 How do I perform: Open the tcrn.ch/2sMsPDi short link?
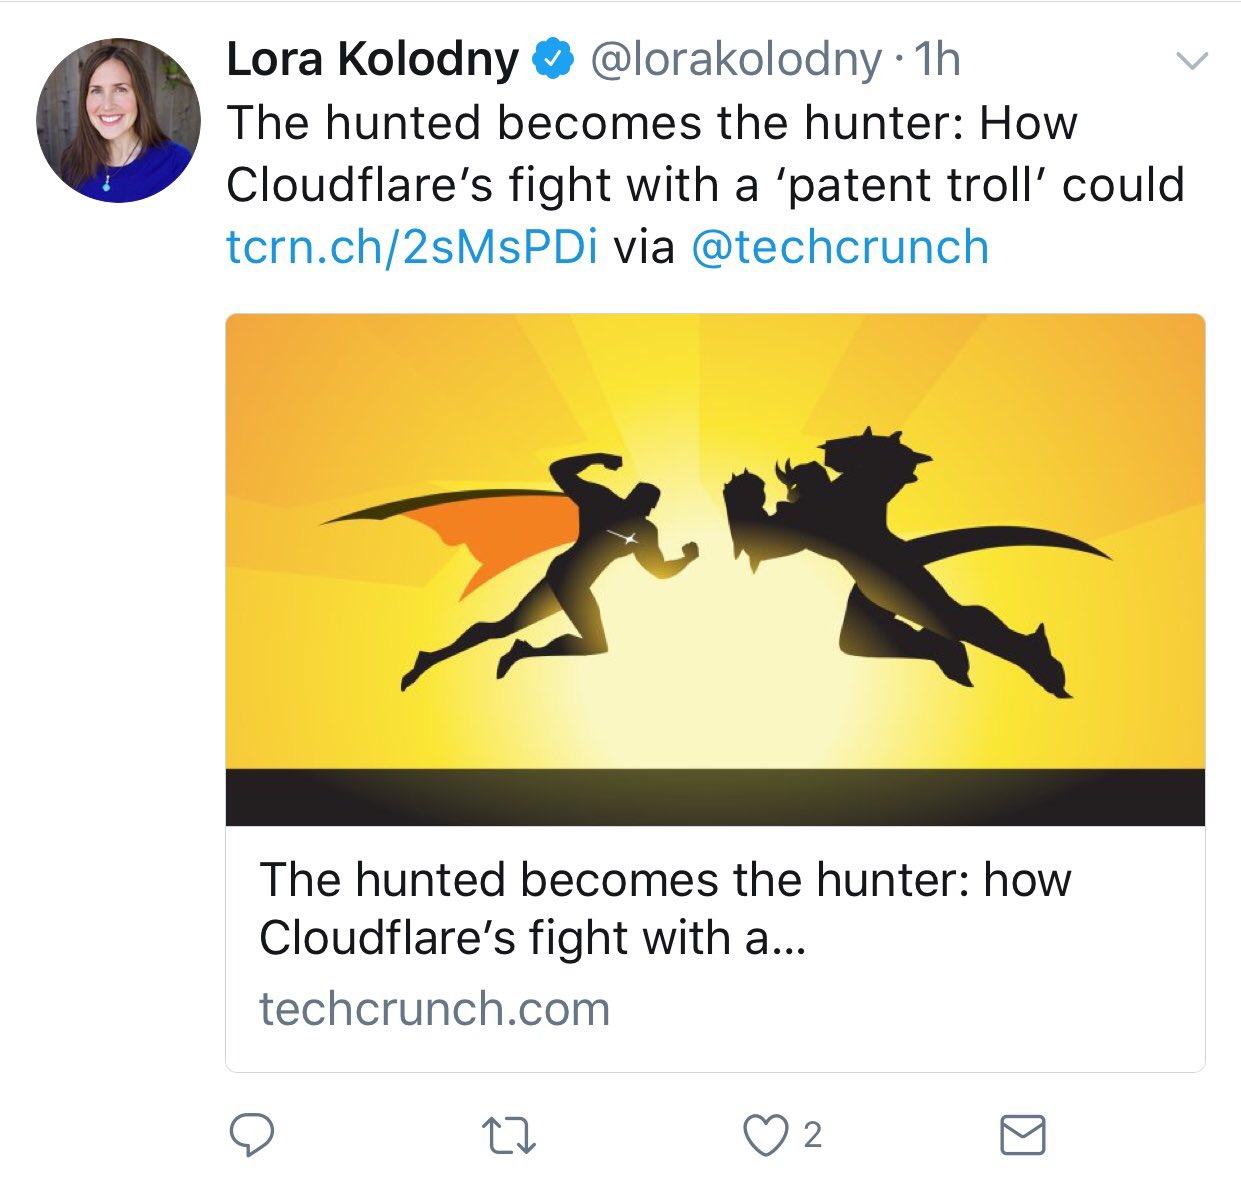click(x=412, y=247)
